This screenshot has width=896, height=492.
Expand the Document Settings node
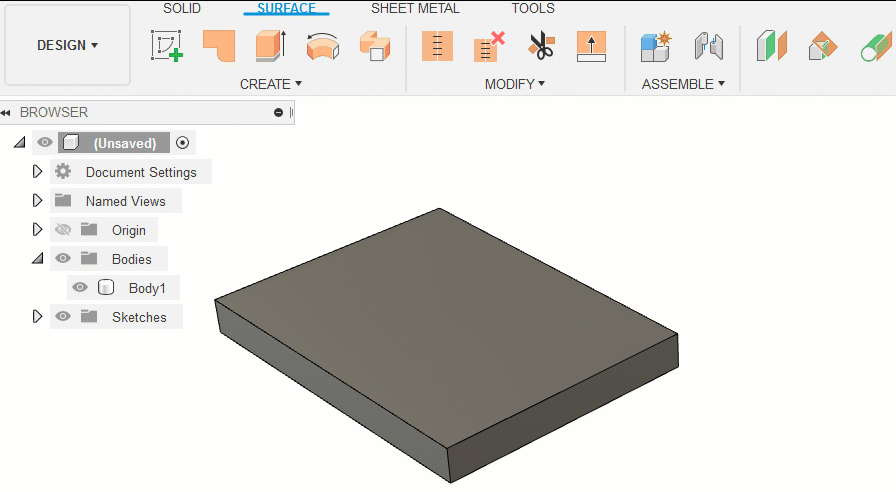37,171
